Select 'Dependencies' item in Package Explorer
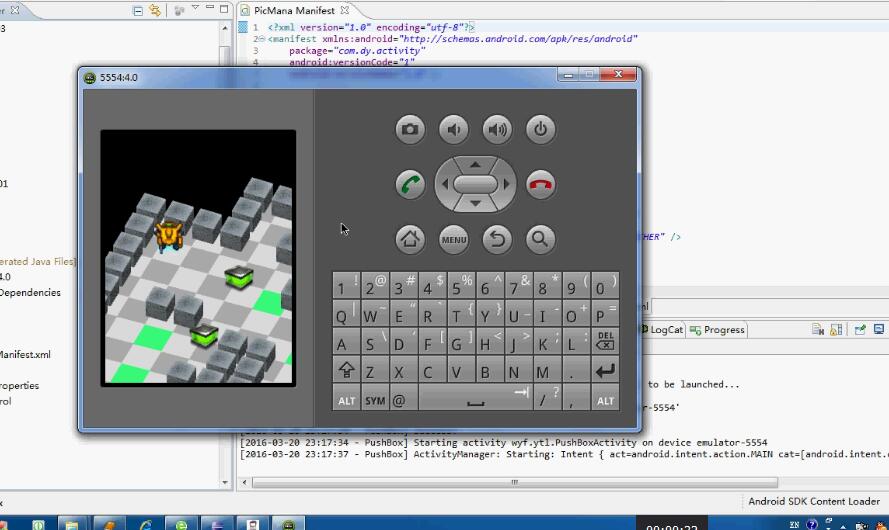 [29, 292]
